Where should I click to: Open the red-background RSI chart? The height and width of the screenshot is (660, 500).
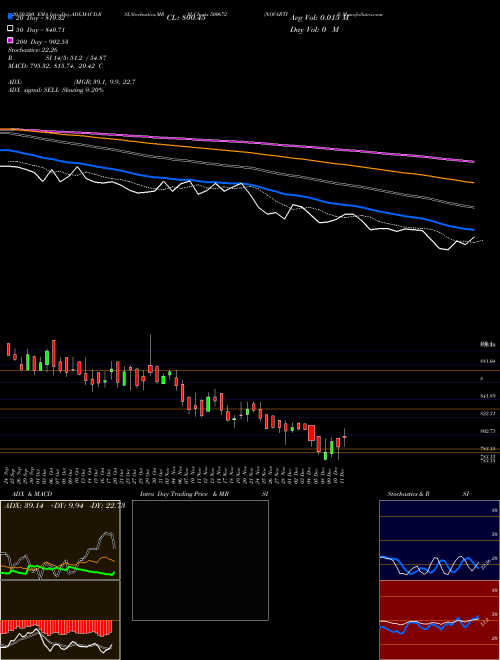click(x=439, y=620)
